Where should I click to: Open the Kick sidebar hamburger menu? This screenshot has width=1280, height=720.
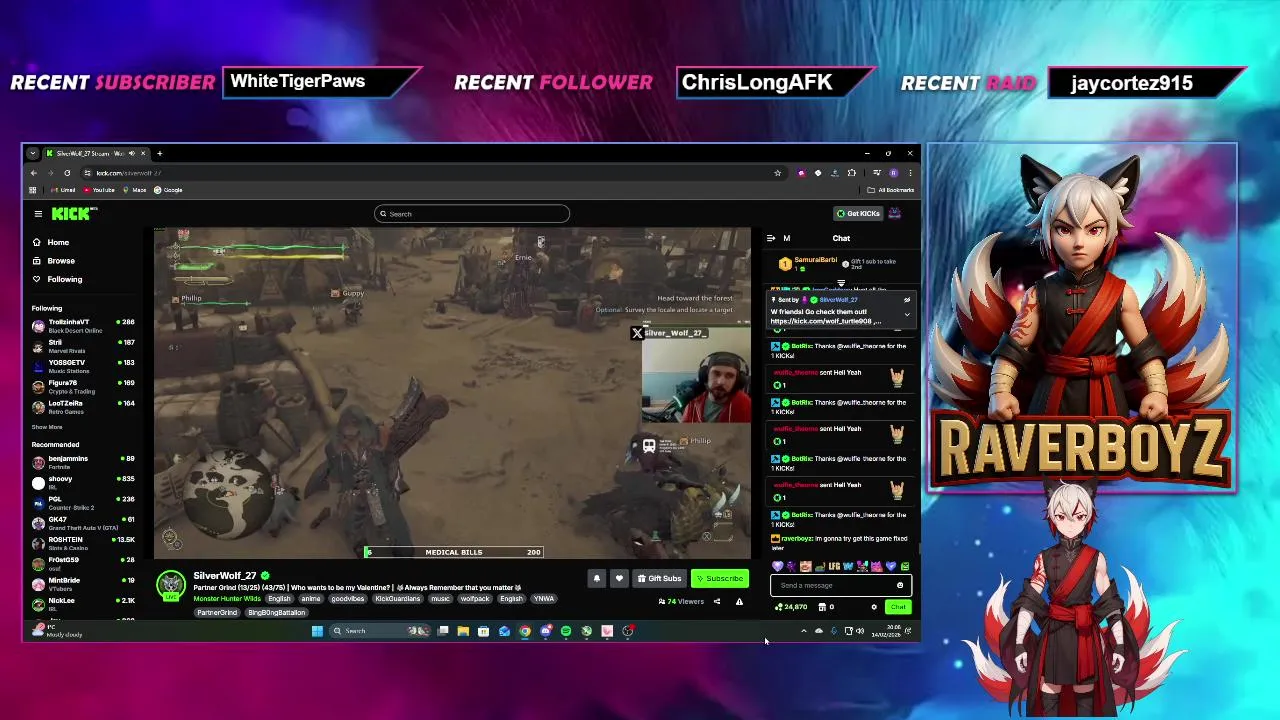coord(38,213)
